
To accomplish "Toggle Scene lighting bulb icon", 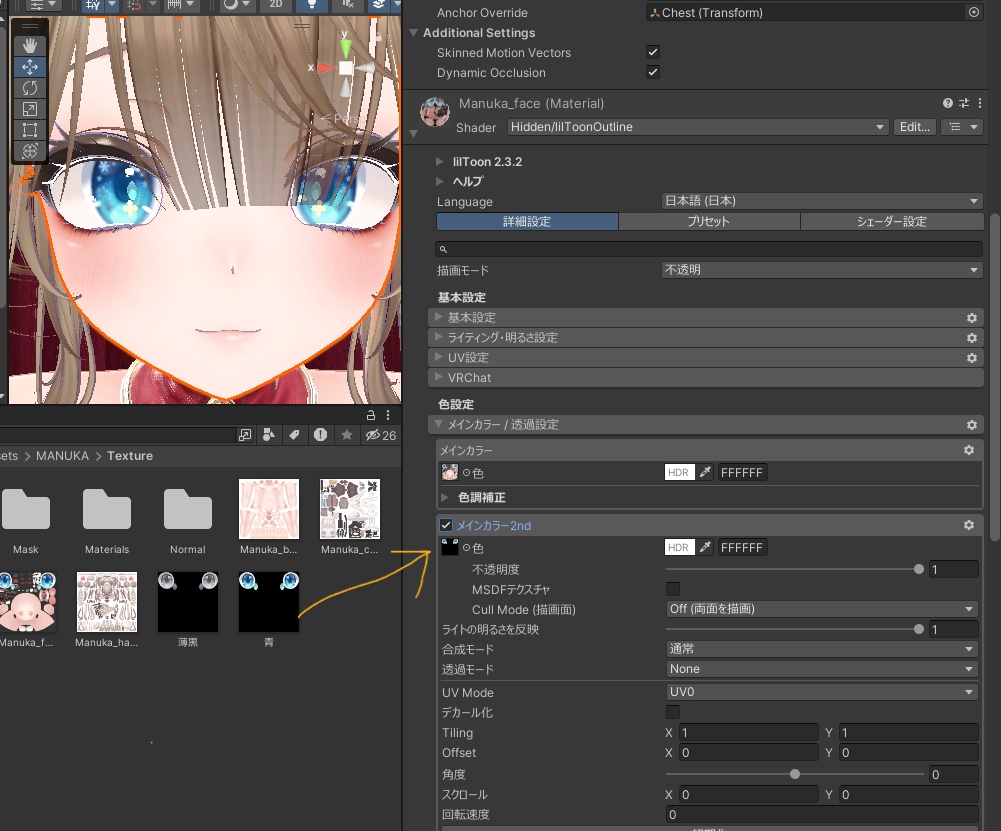I will 312,4.
